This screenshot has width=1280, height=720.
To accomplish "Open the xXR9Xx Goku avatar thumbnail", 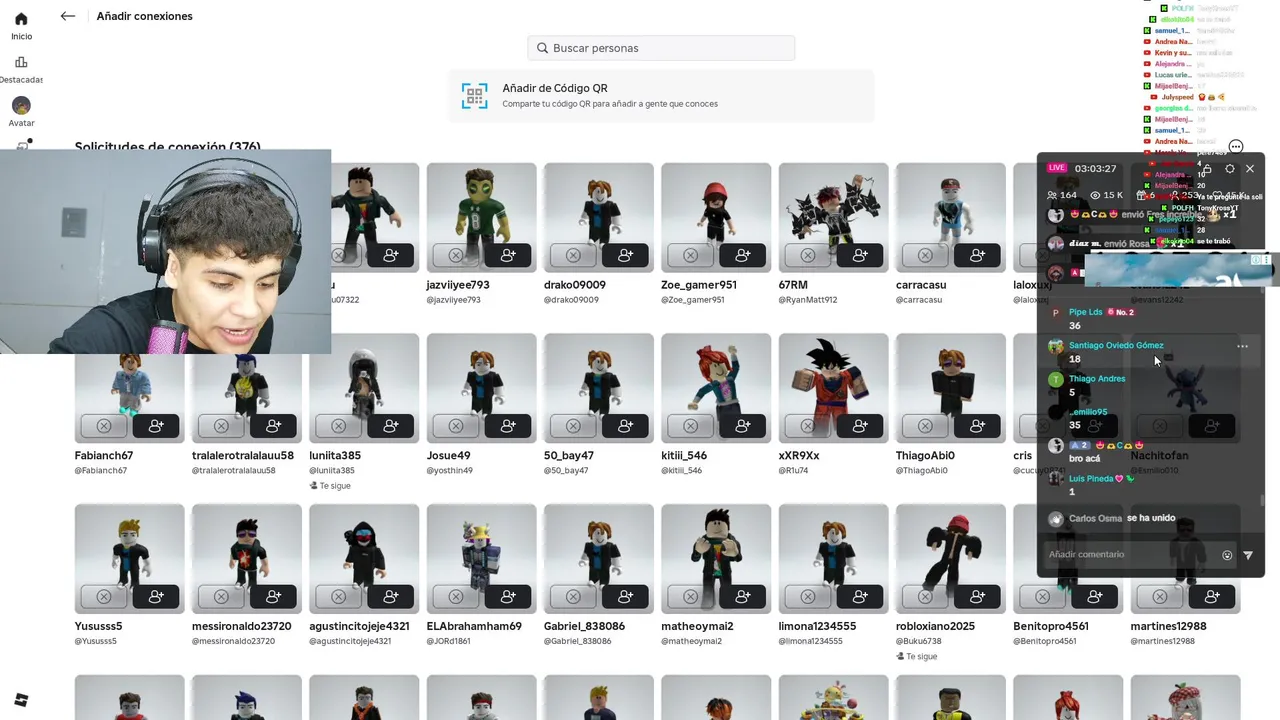I will click(x=833, y=388).
